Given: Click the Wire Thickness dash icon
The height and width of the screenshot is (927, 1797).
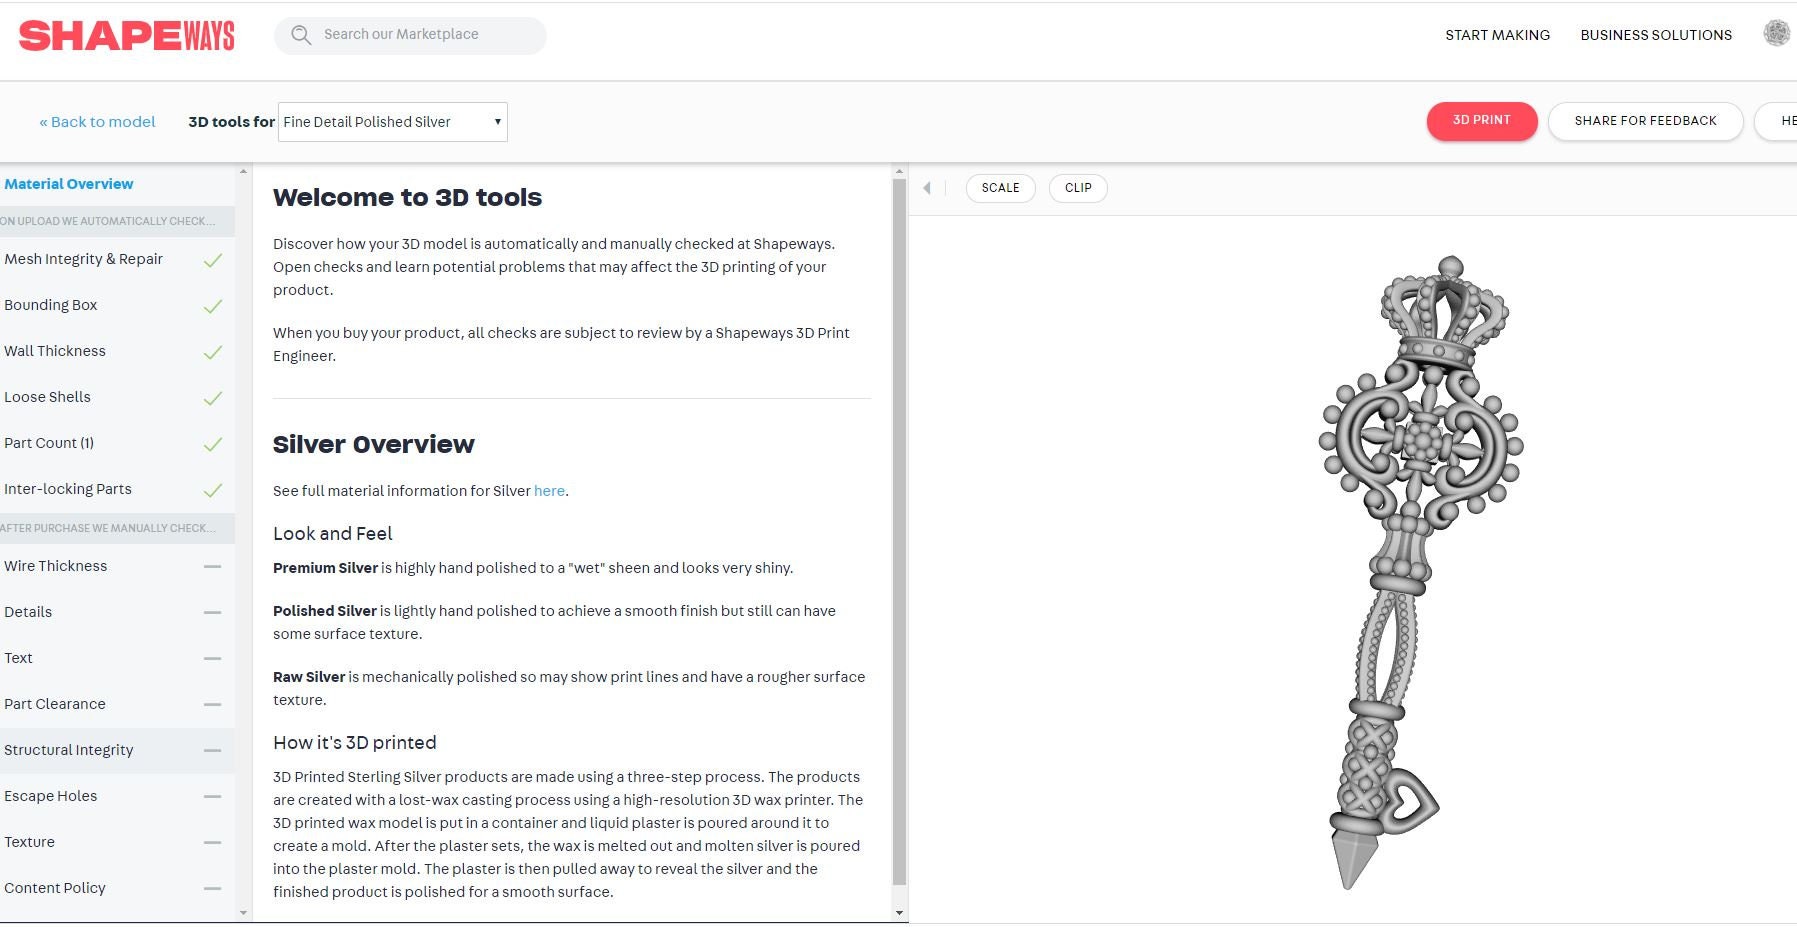Looking at the screenshot, I should (x=212, y=566).
